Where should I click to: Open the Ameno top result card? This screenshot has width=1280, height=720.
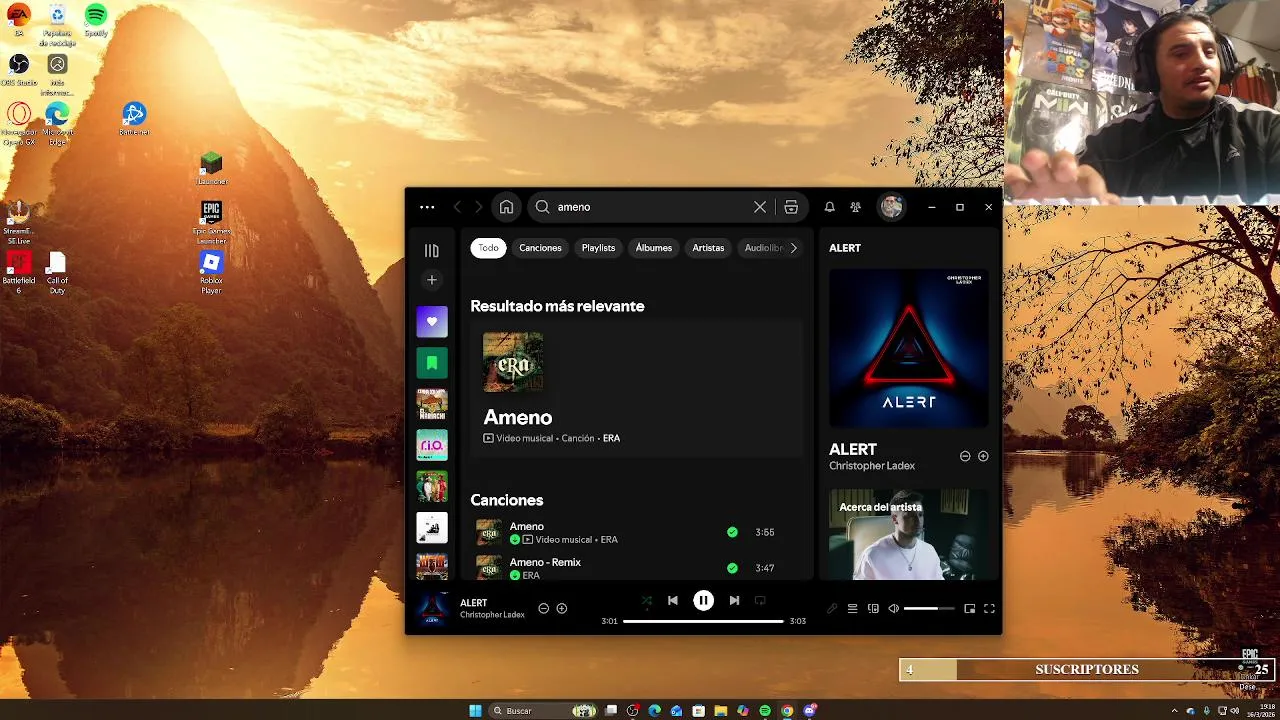pos(637,389)
